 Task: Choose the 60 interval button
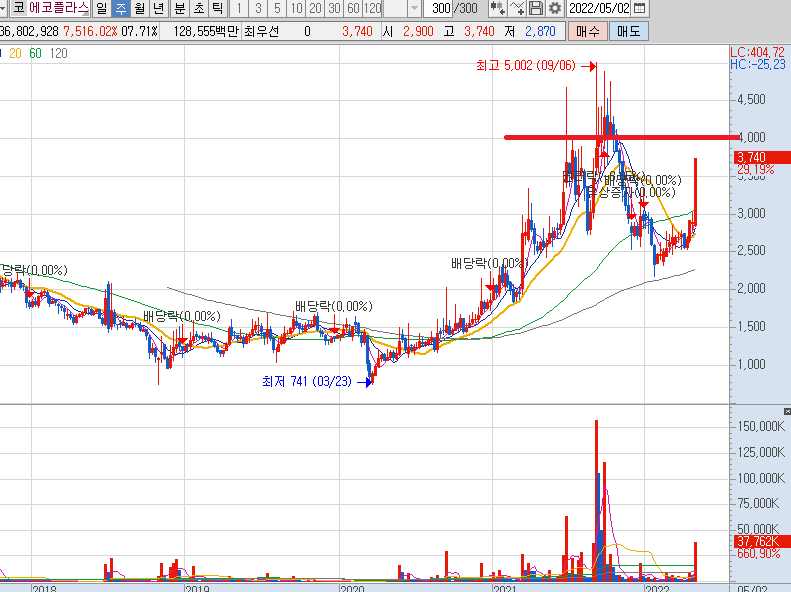point(354,8)
